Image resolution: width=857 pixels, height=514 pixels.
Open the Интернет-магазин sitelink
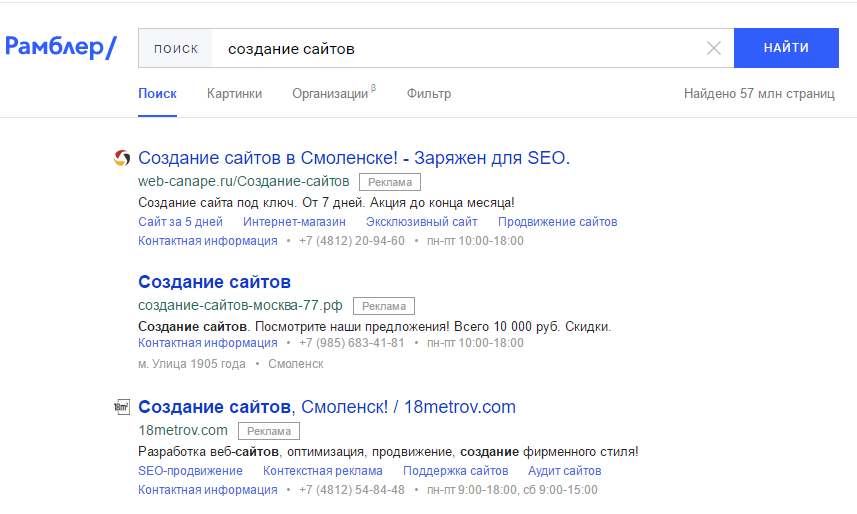click(x=294, y=222)
